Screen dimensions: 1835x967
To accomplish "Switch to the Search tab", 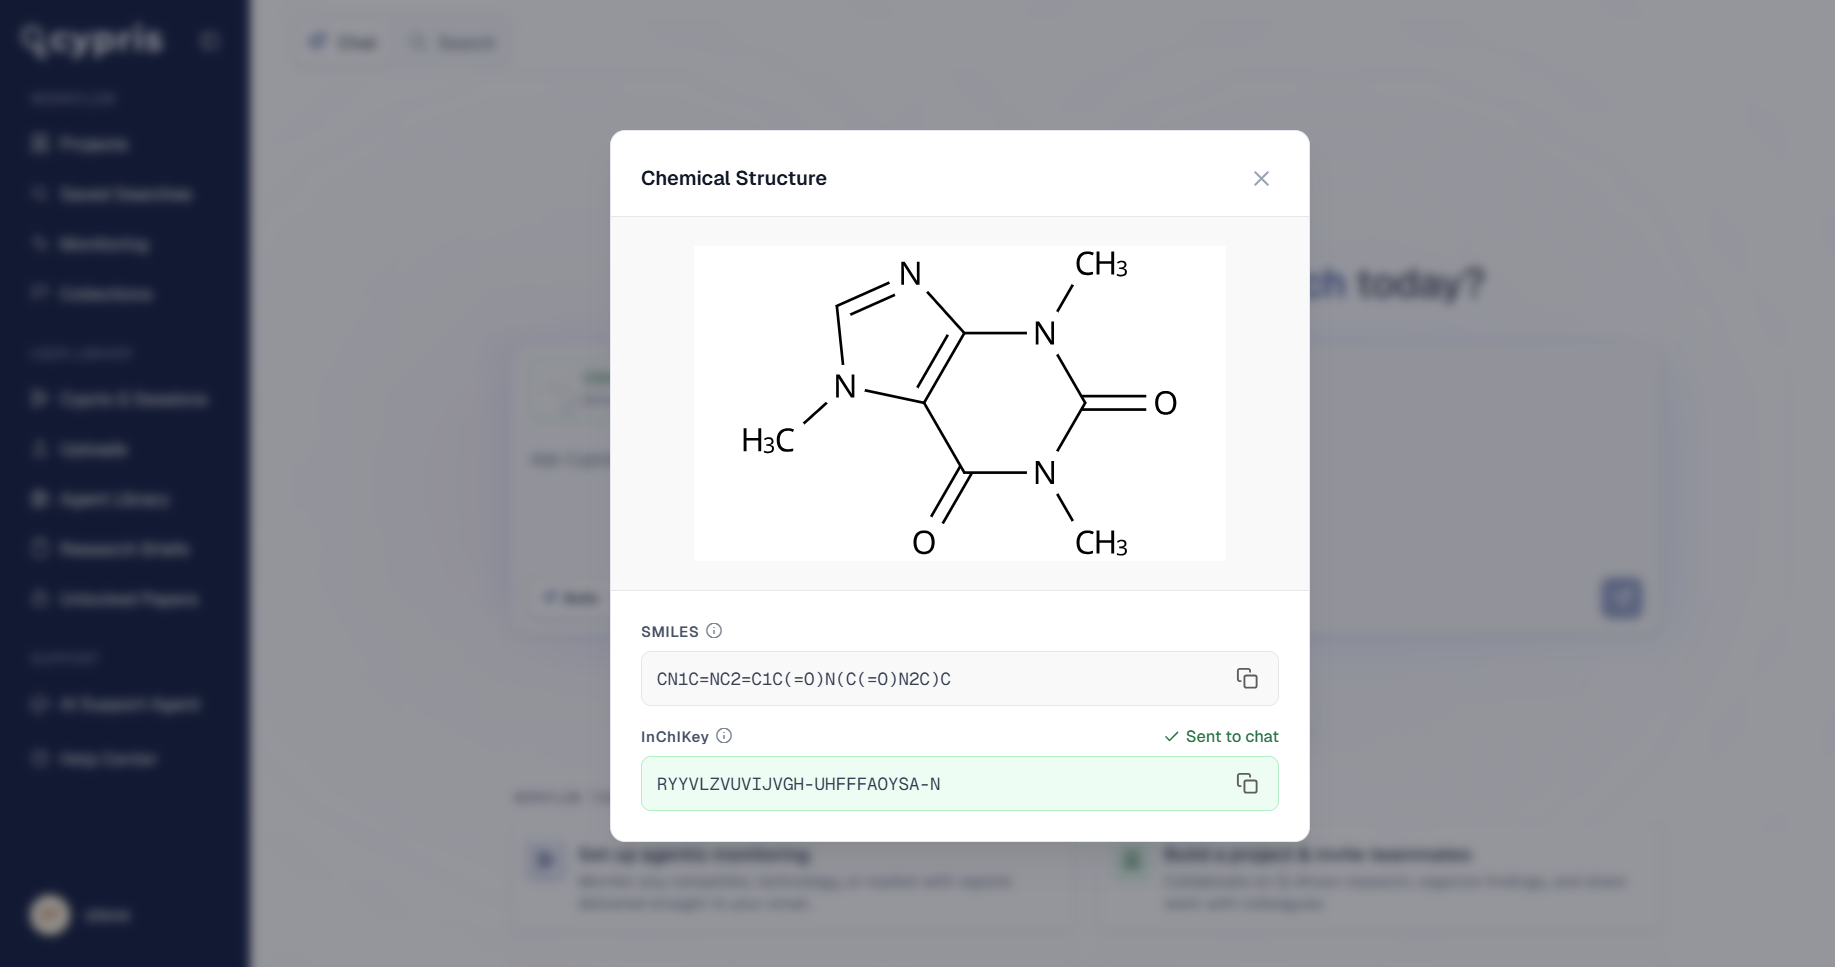I will (x=453, y=42).
